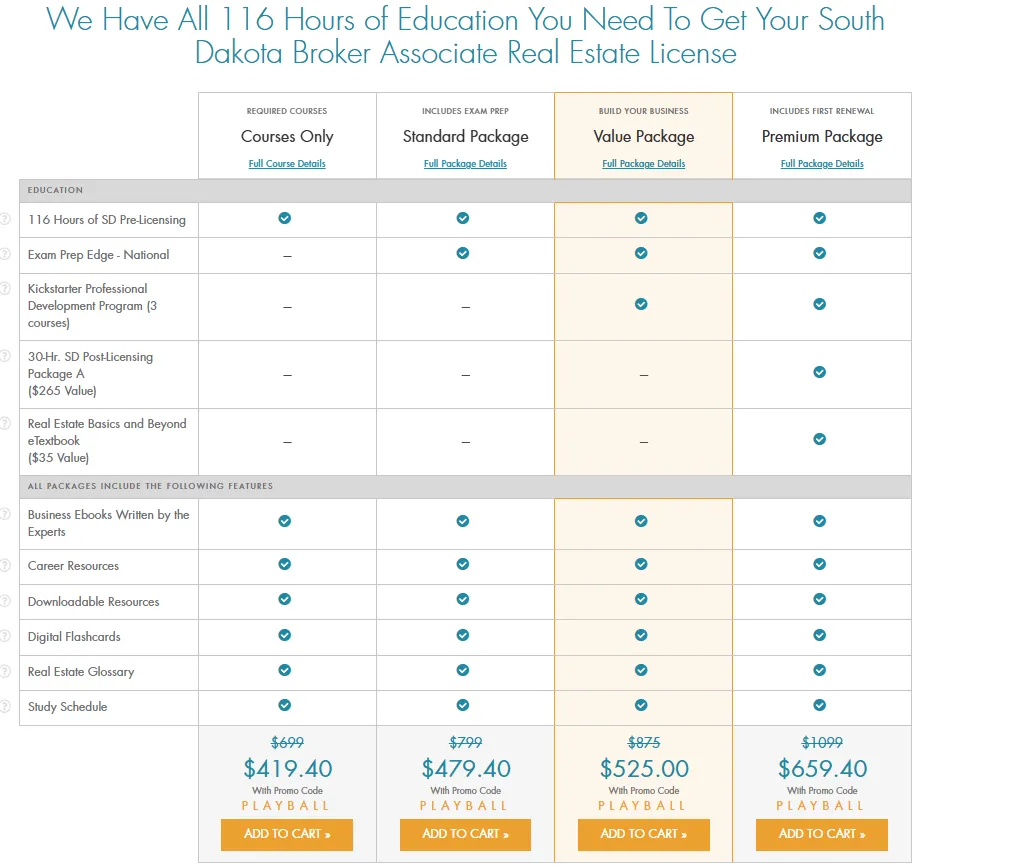Viewport: 1021px width, 868px height.
Task: Add the Standard Package to cart
Action: click(x=465, y=834)
